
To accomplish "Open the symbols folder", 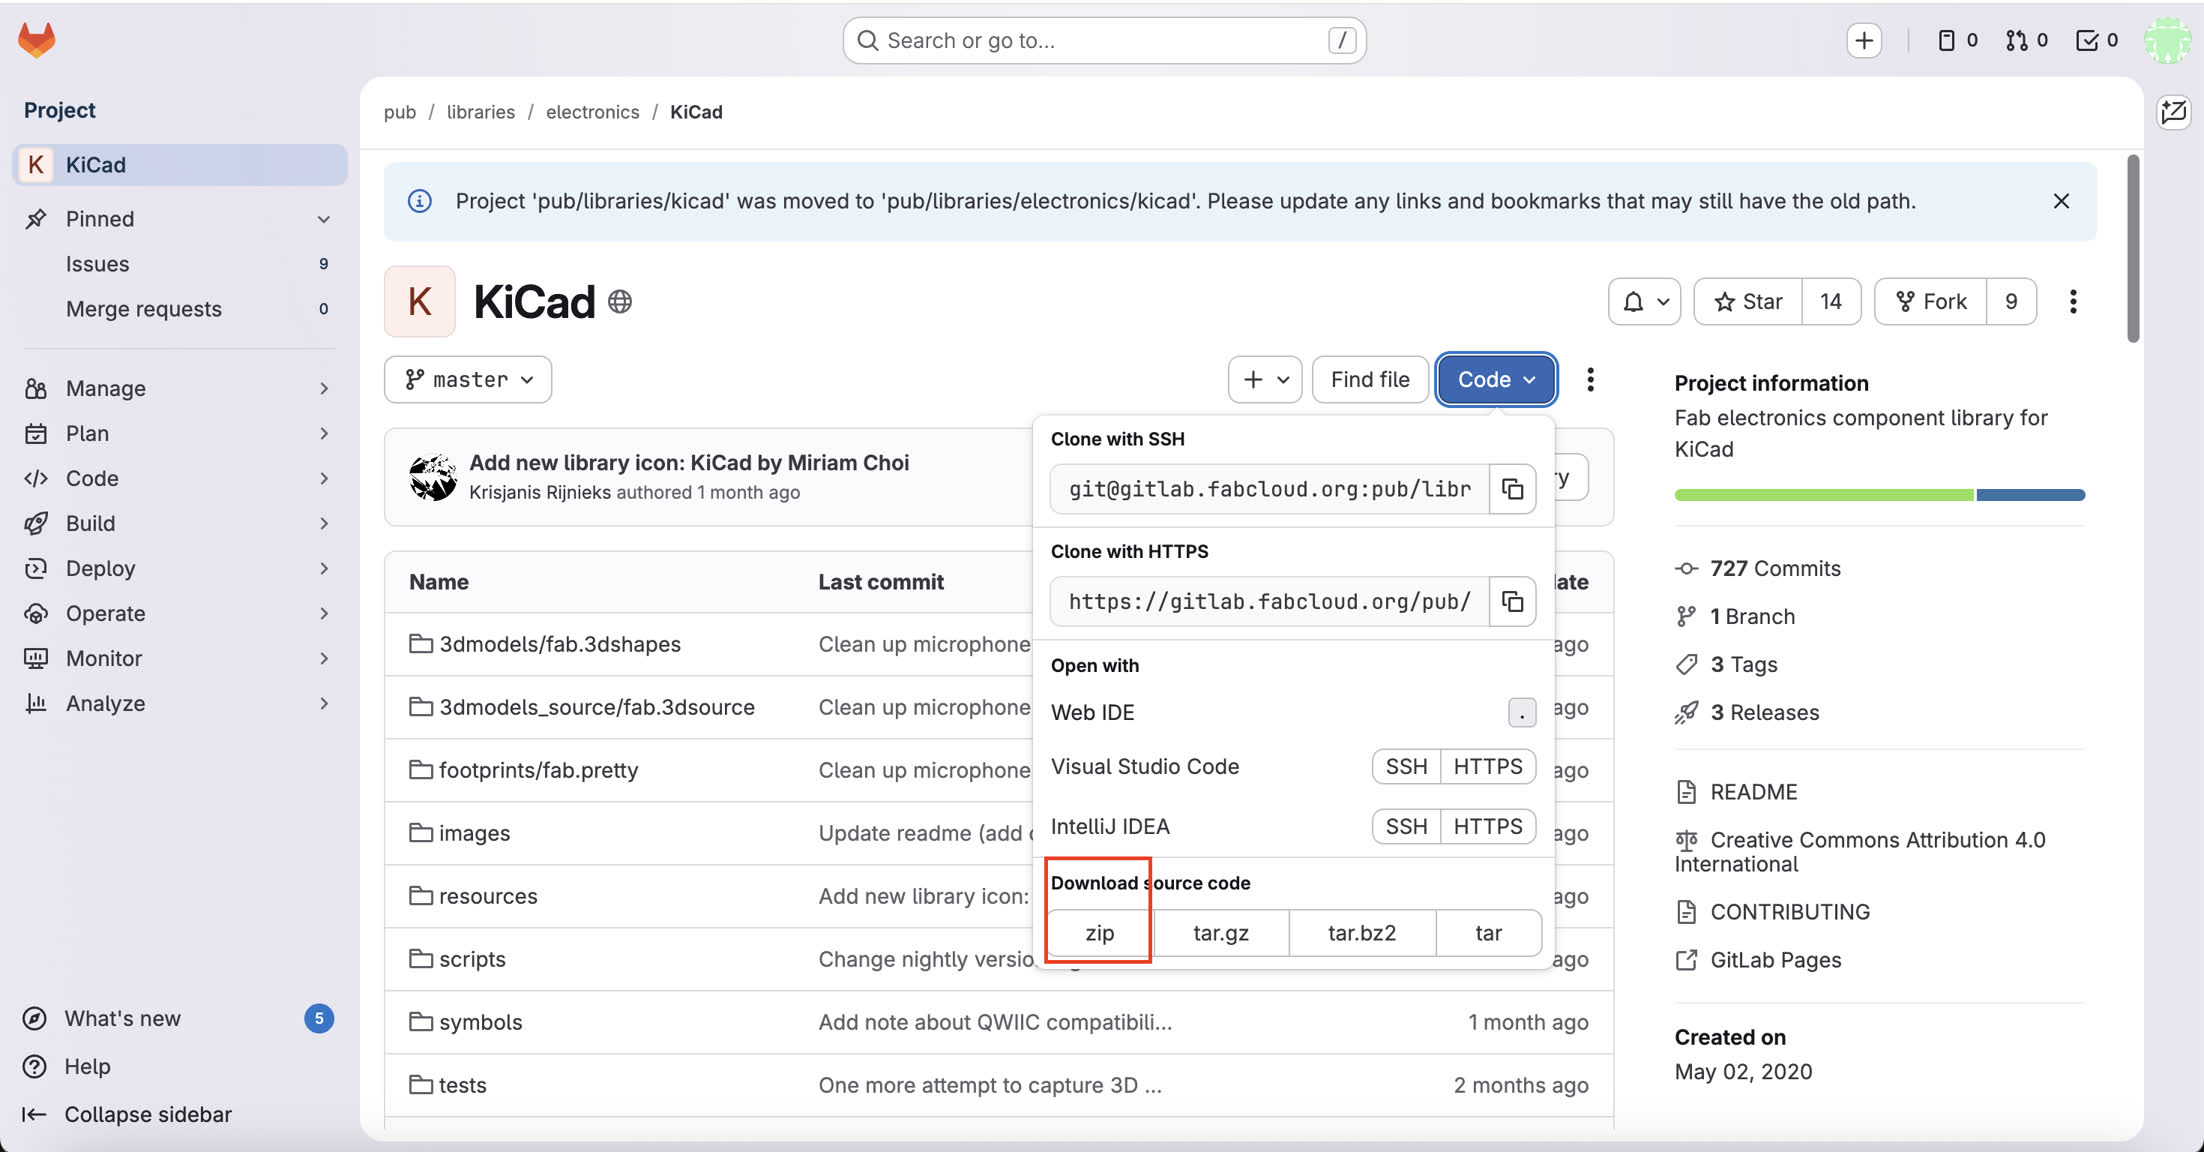I will coord(480,1022).
